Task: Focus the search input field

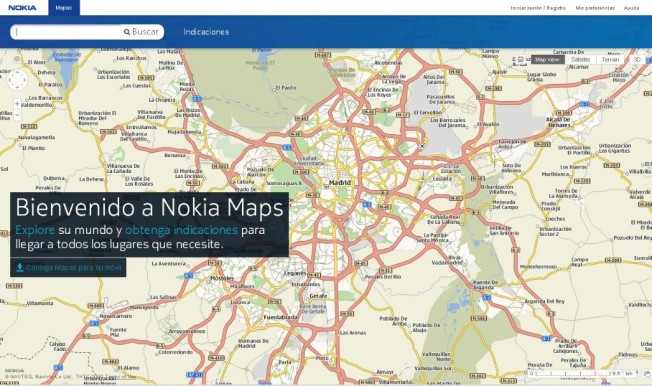Action: tap(67, 32)
